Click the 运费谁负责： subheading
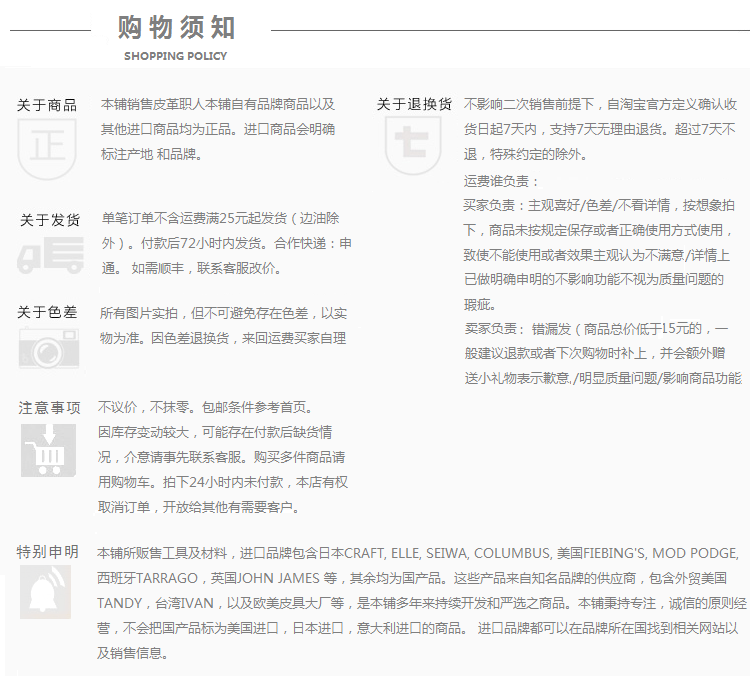 501,181
